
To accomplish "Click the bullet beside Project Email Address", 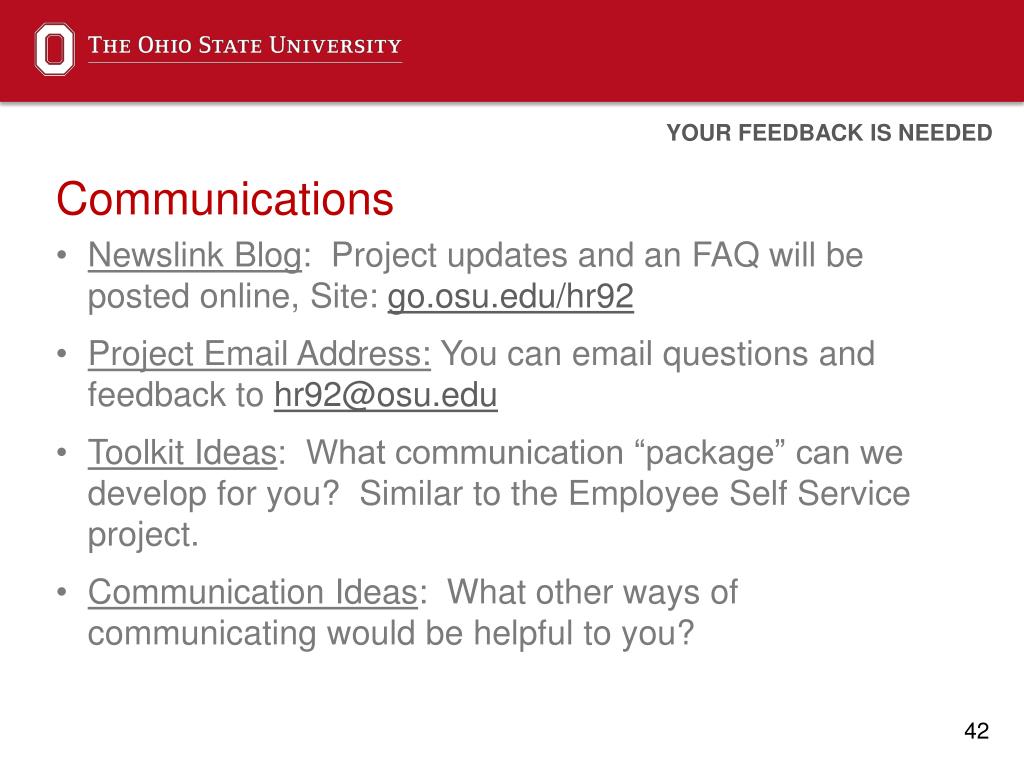I will (62, 354).
